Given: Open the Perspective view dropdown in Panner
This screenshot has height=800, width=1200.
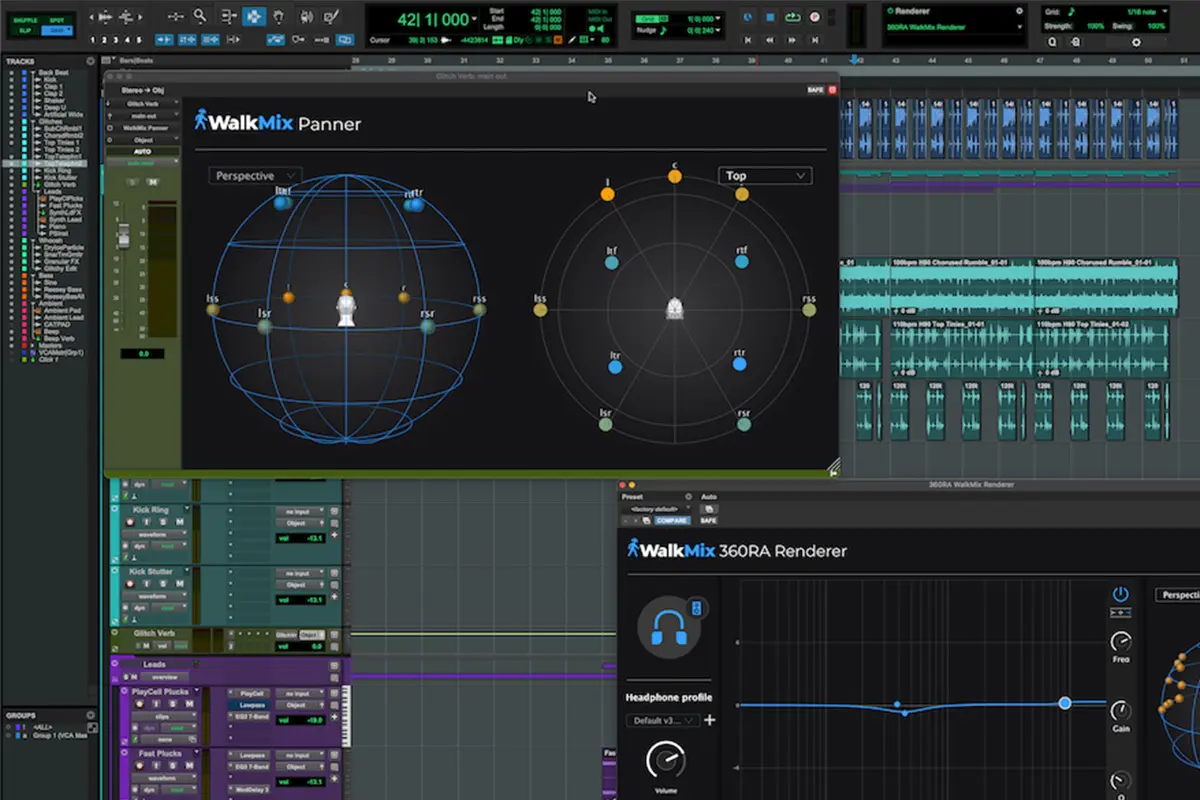Looking at the screenshot, I should pos(255,176).
